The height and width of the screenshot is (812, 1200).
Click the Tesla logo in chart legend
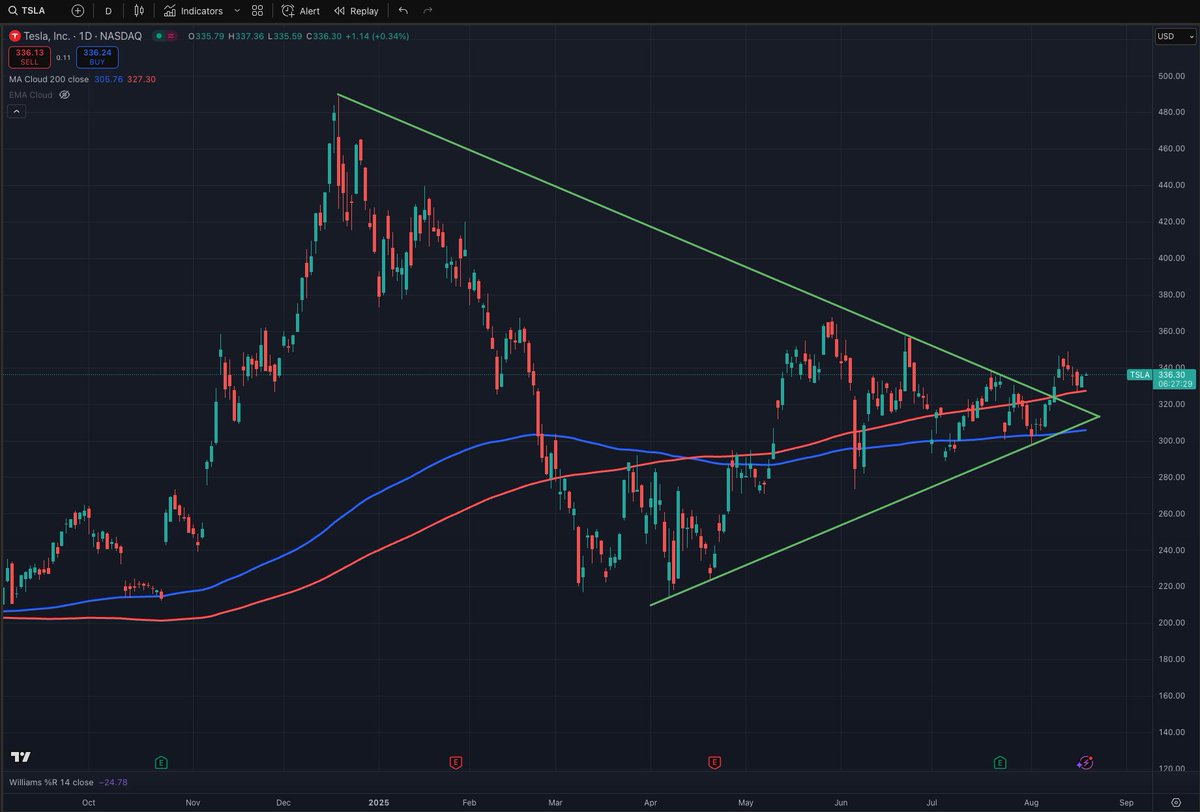15,36
